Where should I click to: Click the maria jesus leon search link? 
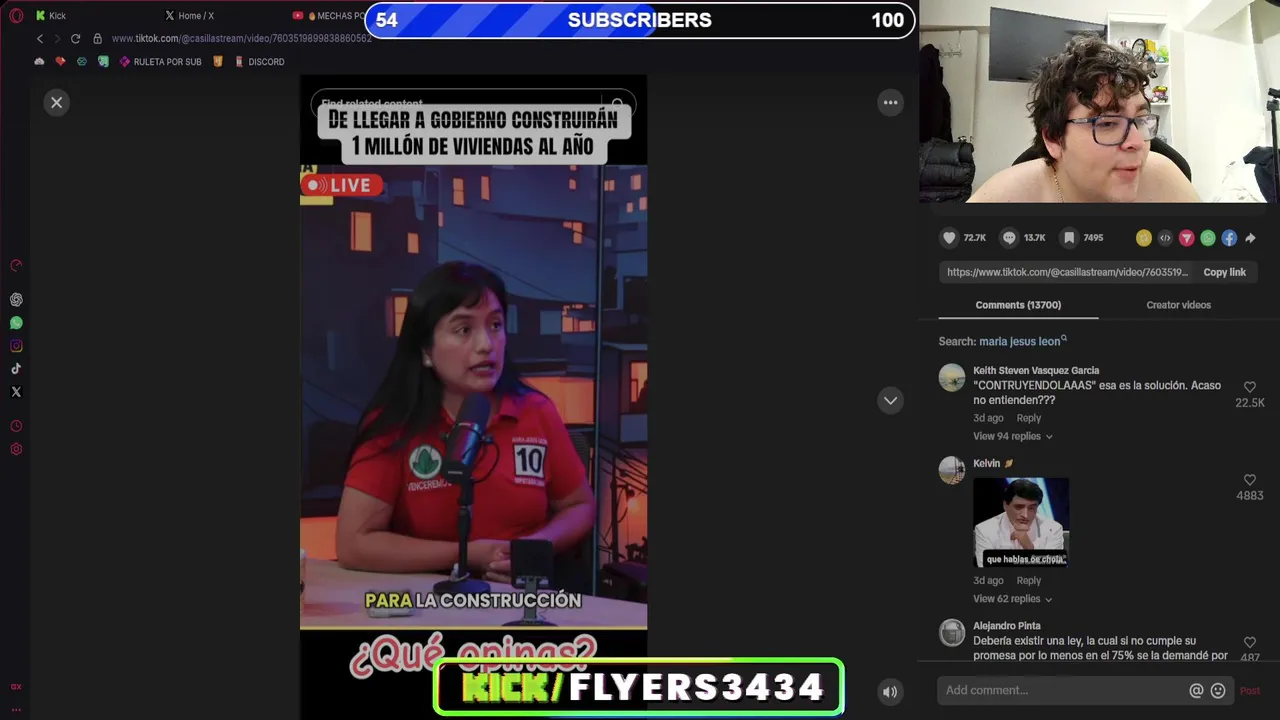(1022, 341)
